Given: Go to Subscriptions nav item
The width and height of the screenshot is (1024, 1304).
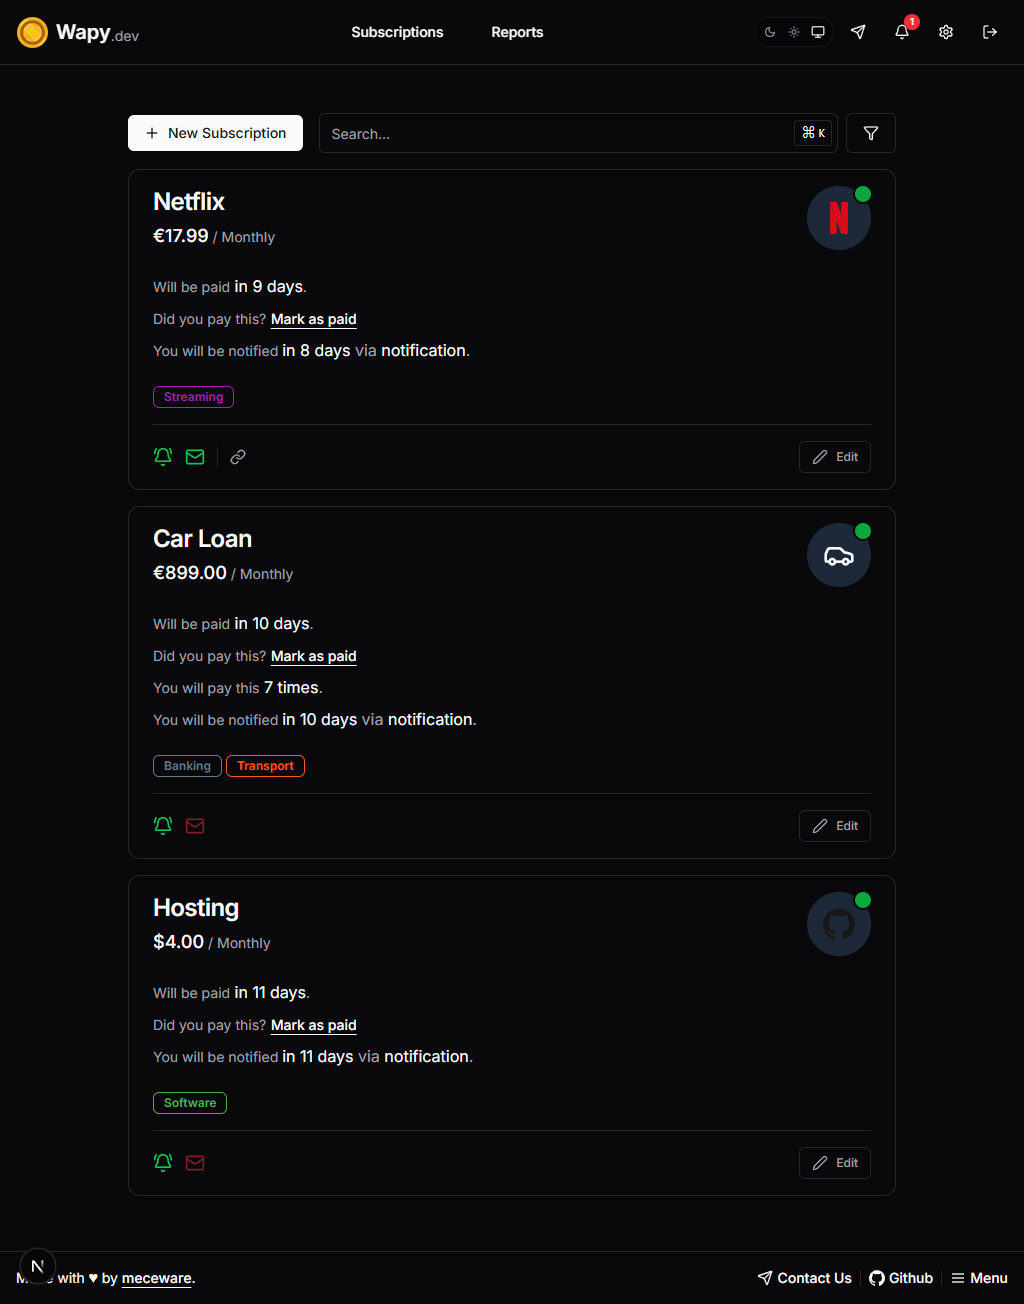Looking at the screenshot, I should (397, 32).
